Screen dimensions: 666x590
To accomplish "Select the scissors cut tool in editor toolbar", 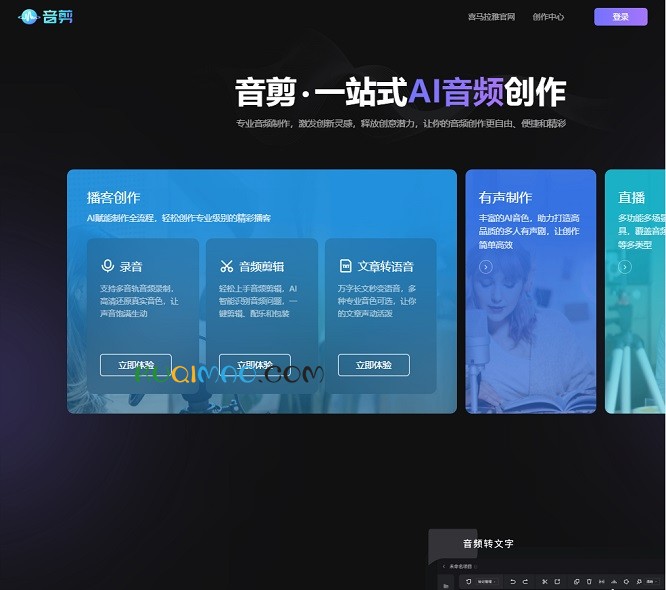I will click(545, 582).
